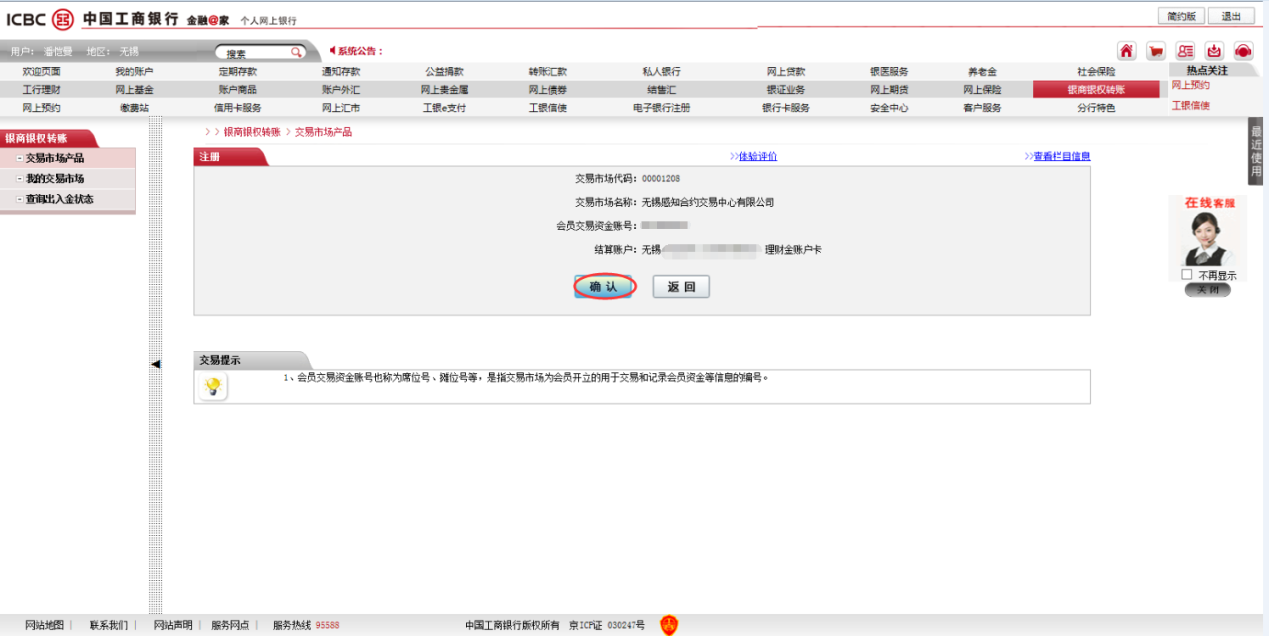Open the 服务网点 footer link
Screen dimensions: 1269x636
[x=230, y=625]
